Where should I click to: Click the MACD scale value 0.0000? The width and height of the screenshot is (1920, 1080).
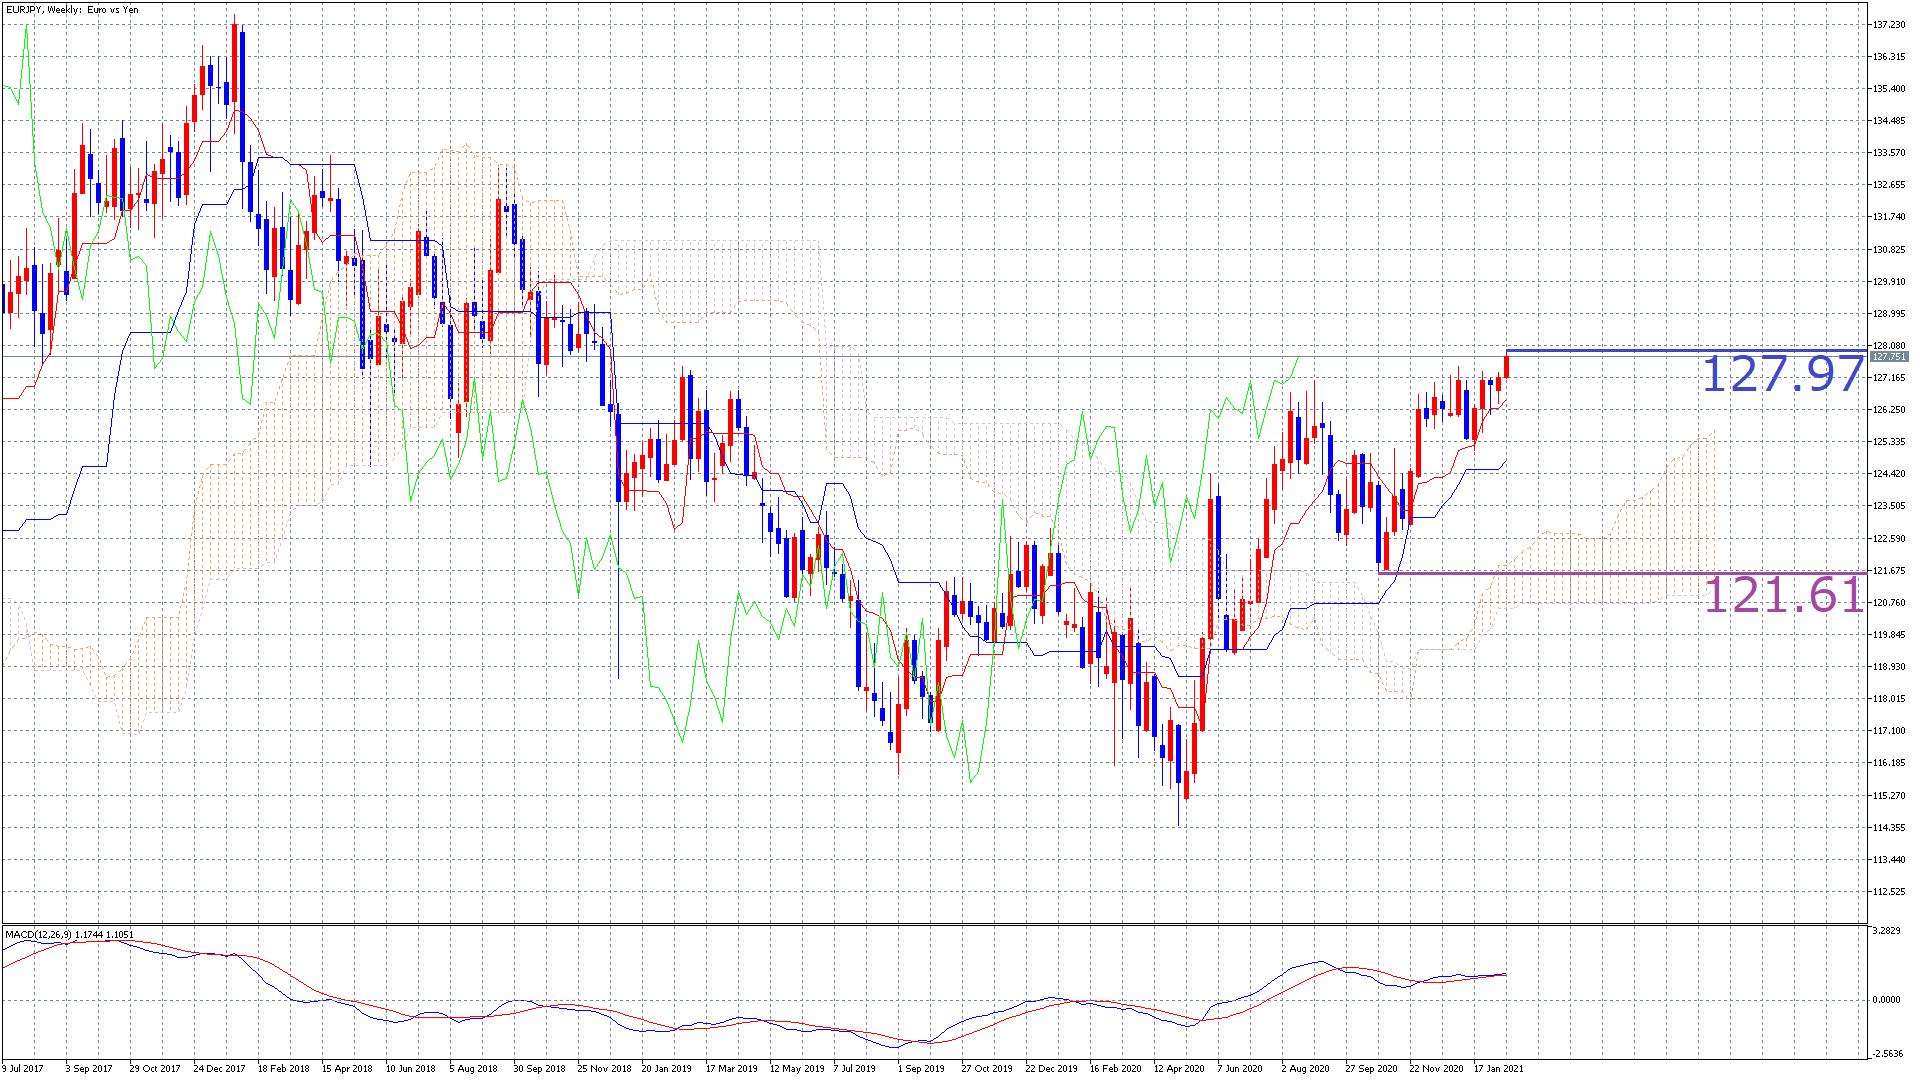tap(1886, 1000)
